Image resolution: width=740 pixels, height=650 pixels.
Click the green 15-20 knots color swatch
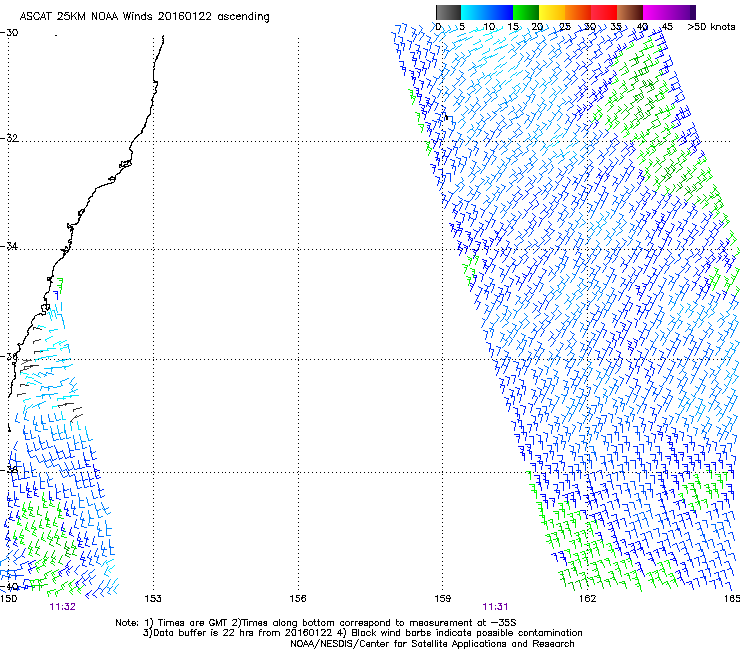point(526,12)
